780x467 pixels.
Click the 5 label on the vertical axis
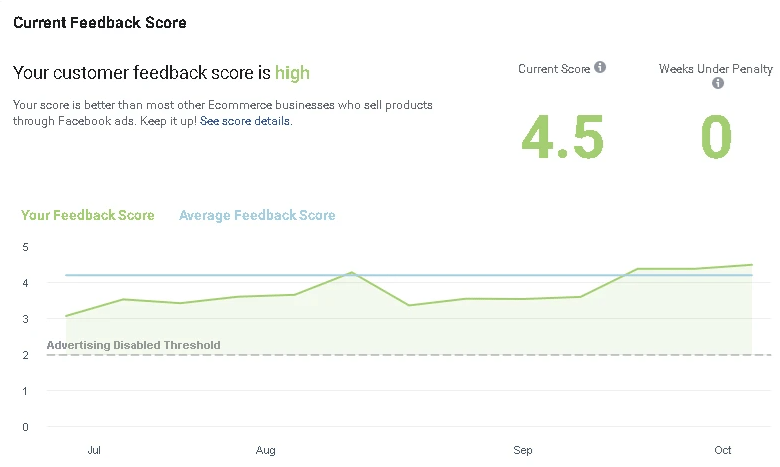click(25, 247)
